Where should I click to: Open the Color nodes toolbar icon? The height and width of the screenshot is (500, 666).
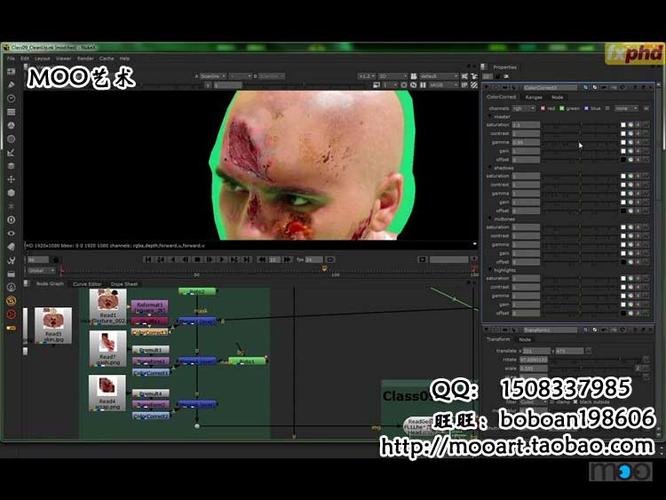click(x=11, y=125)
